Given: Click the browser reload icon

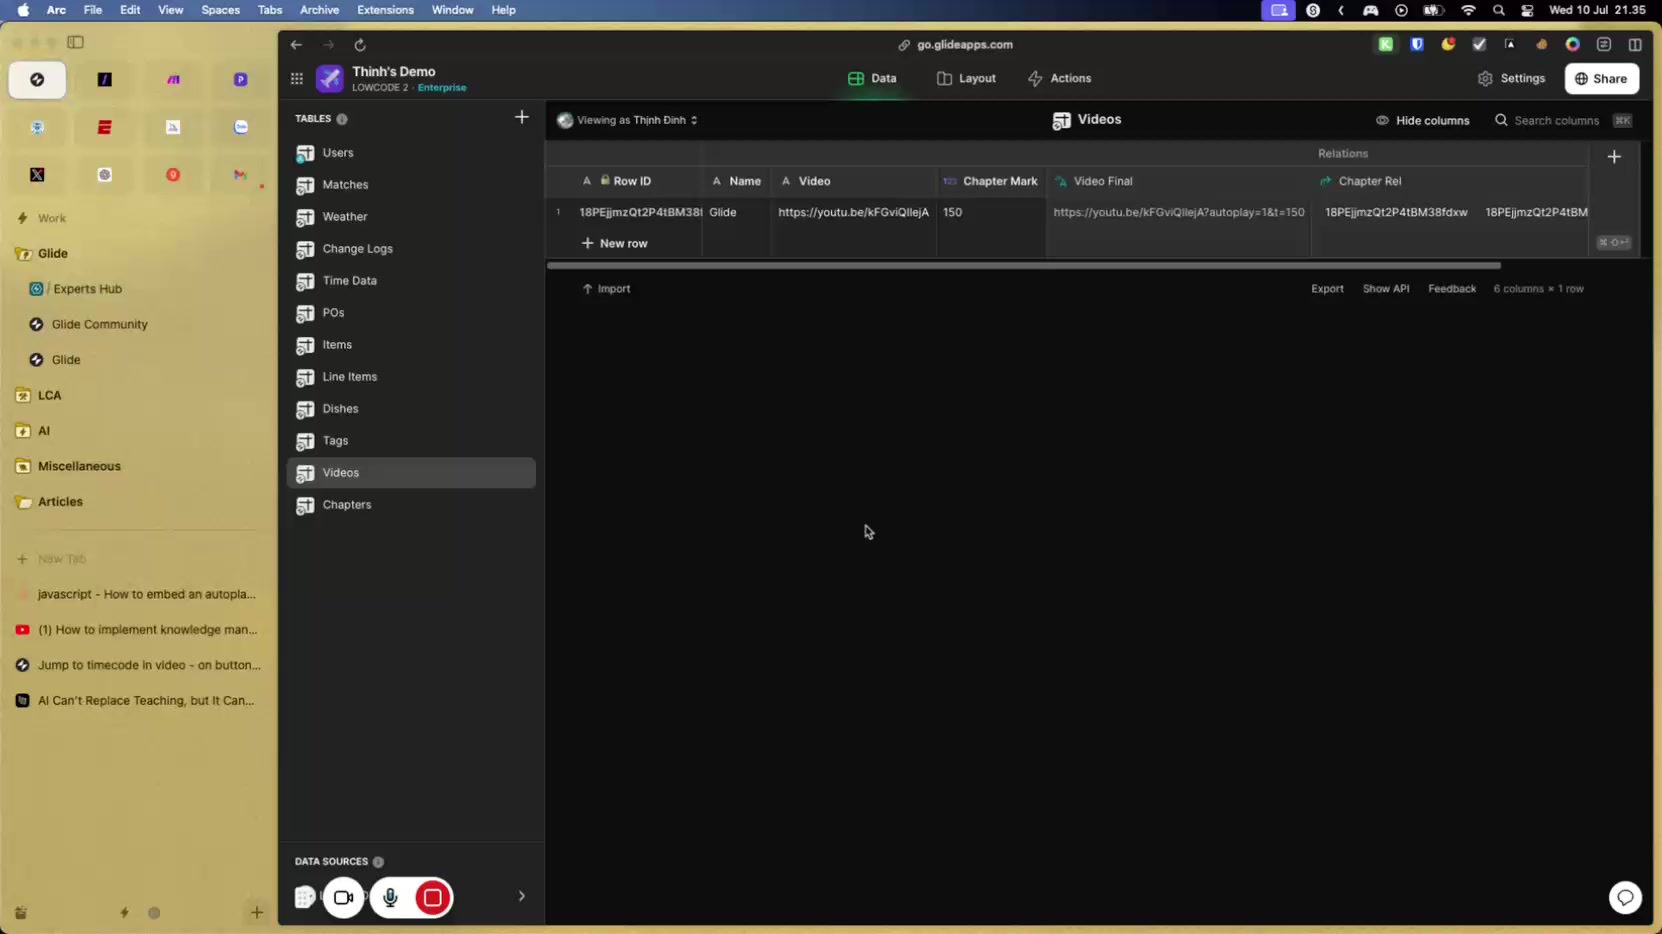Looking at the screenshot, I should (360, 45).
